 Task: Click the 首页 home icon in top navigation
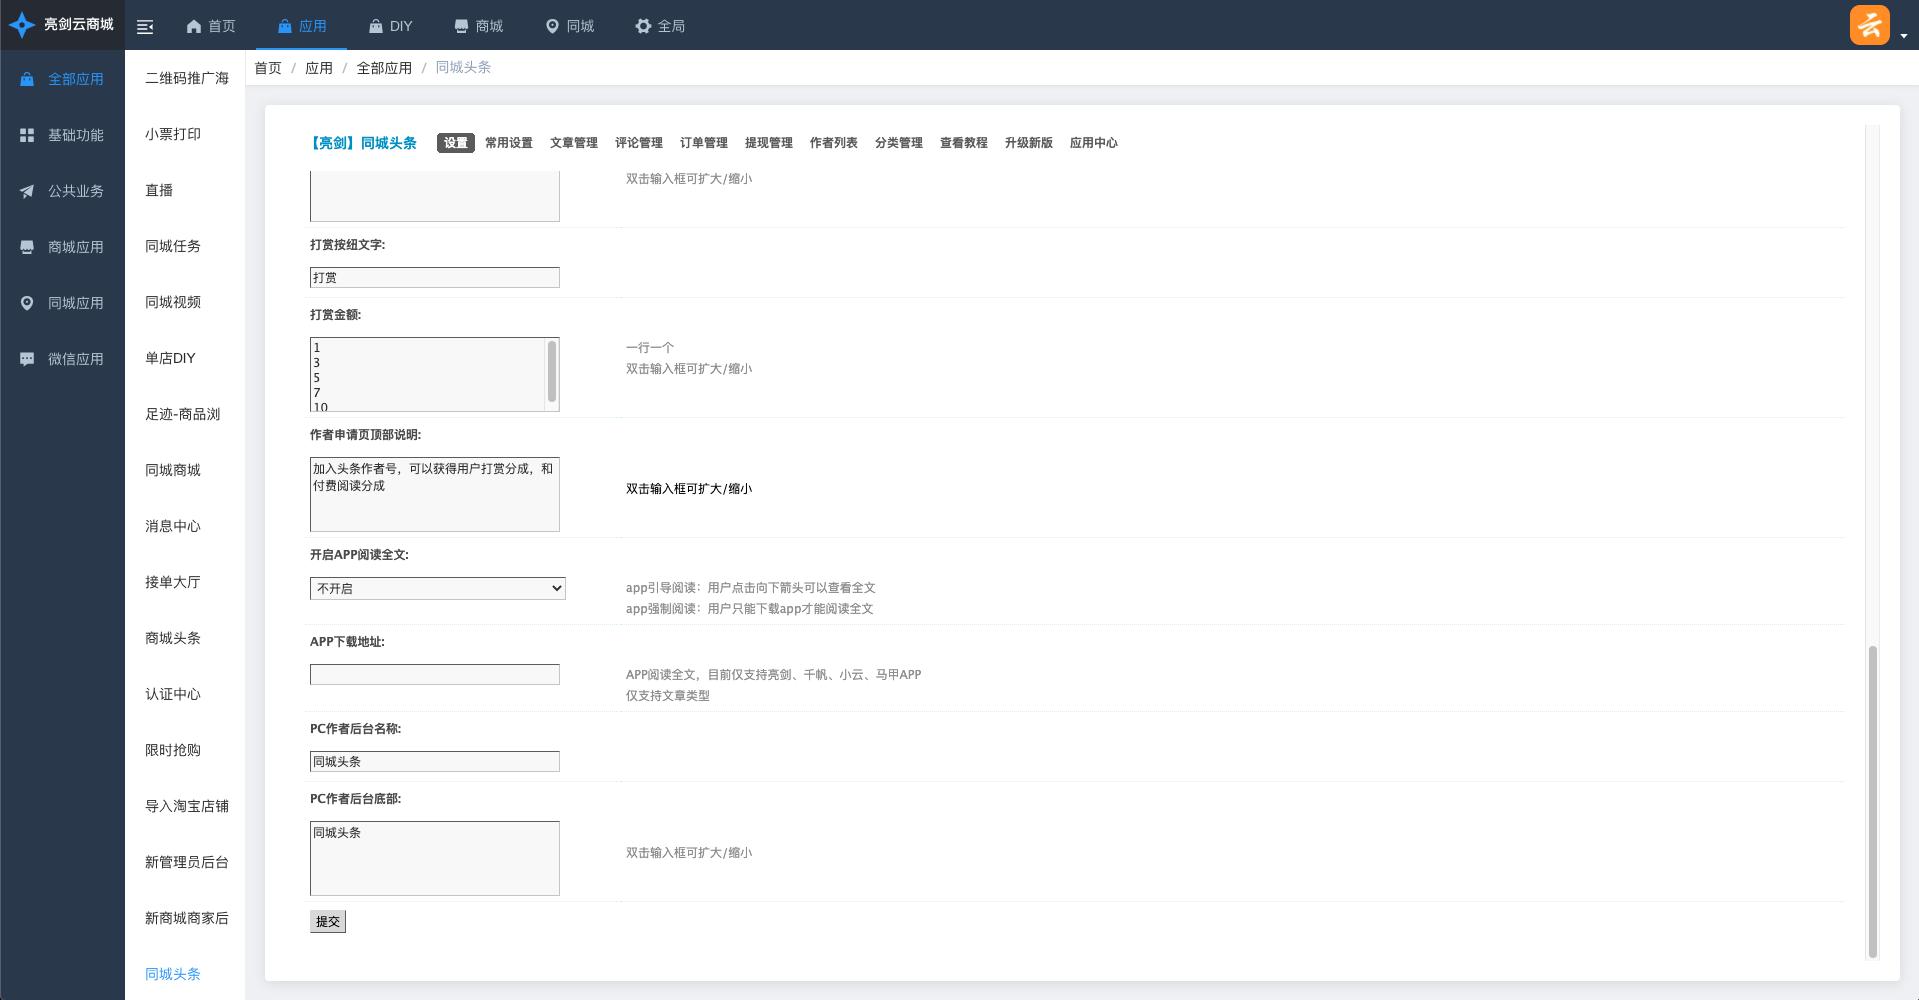194,26
